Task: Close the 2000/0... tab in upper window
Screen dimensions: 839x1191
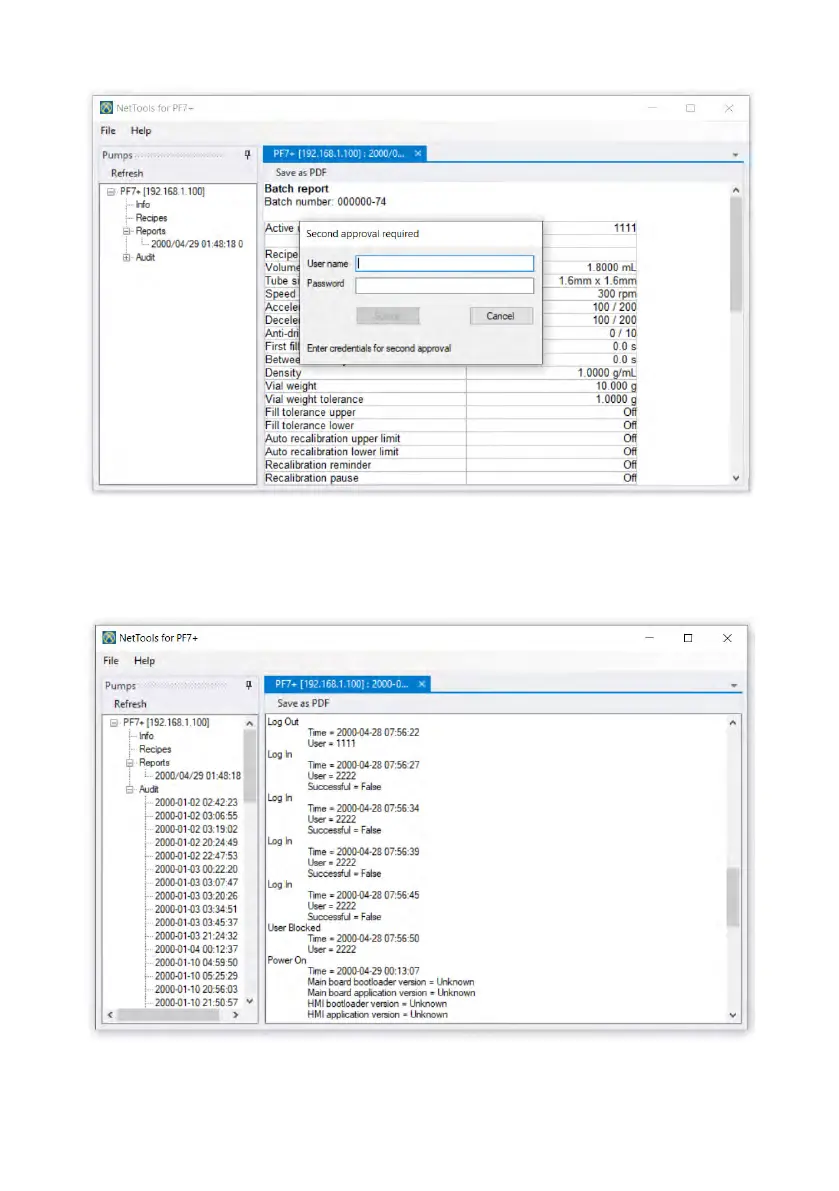Action: tap(418, 153)
